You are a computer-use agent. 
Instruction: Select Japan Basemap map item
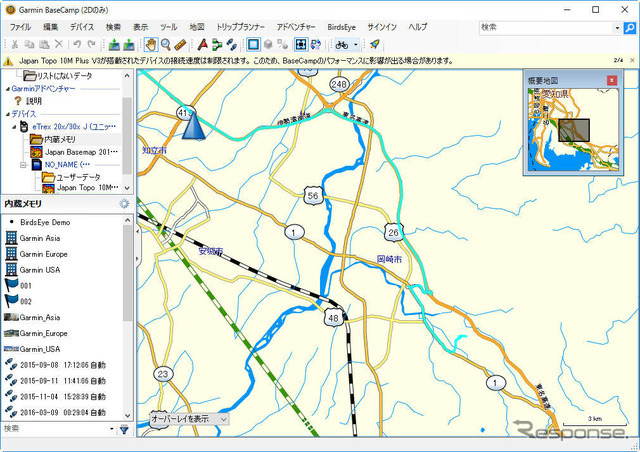coord(74,152)
